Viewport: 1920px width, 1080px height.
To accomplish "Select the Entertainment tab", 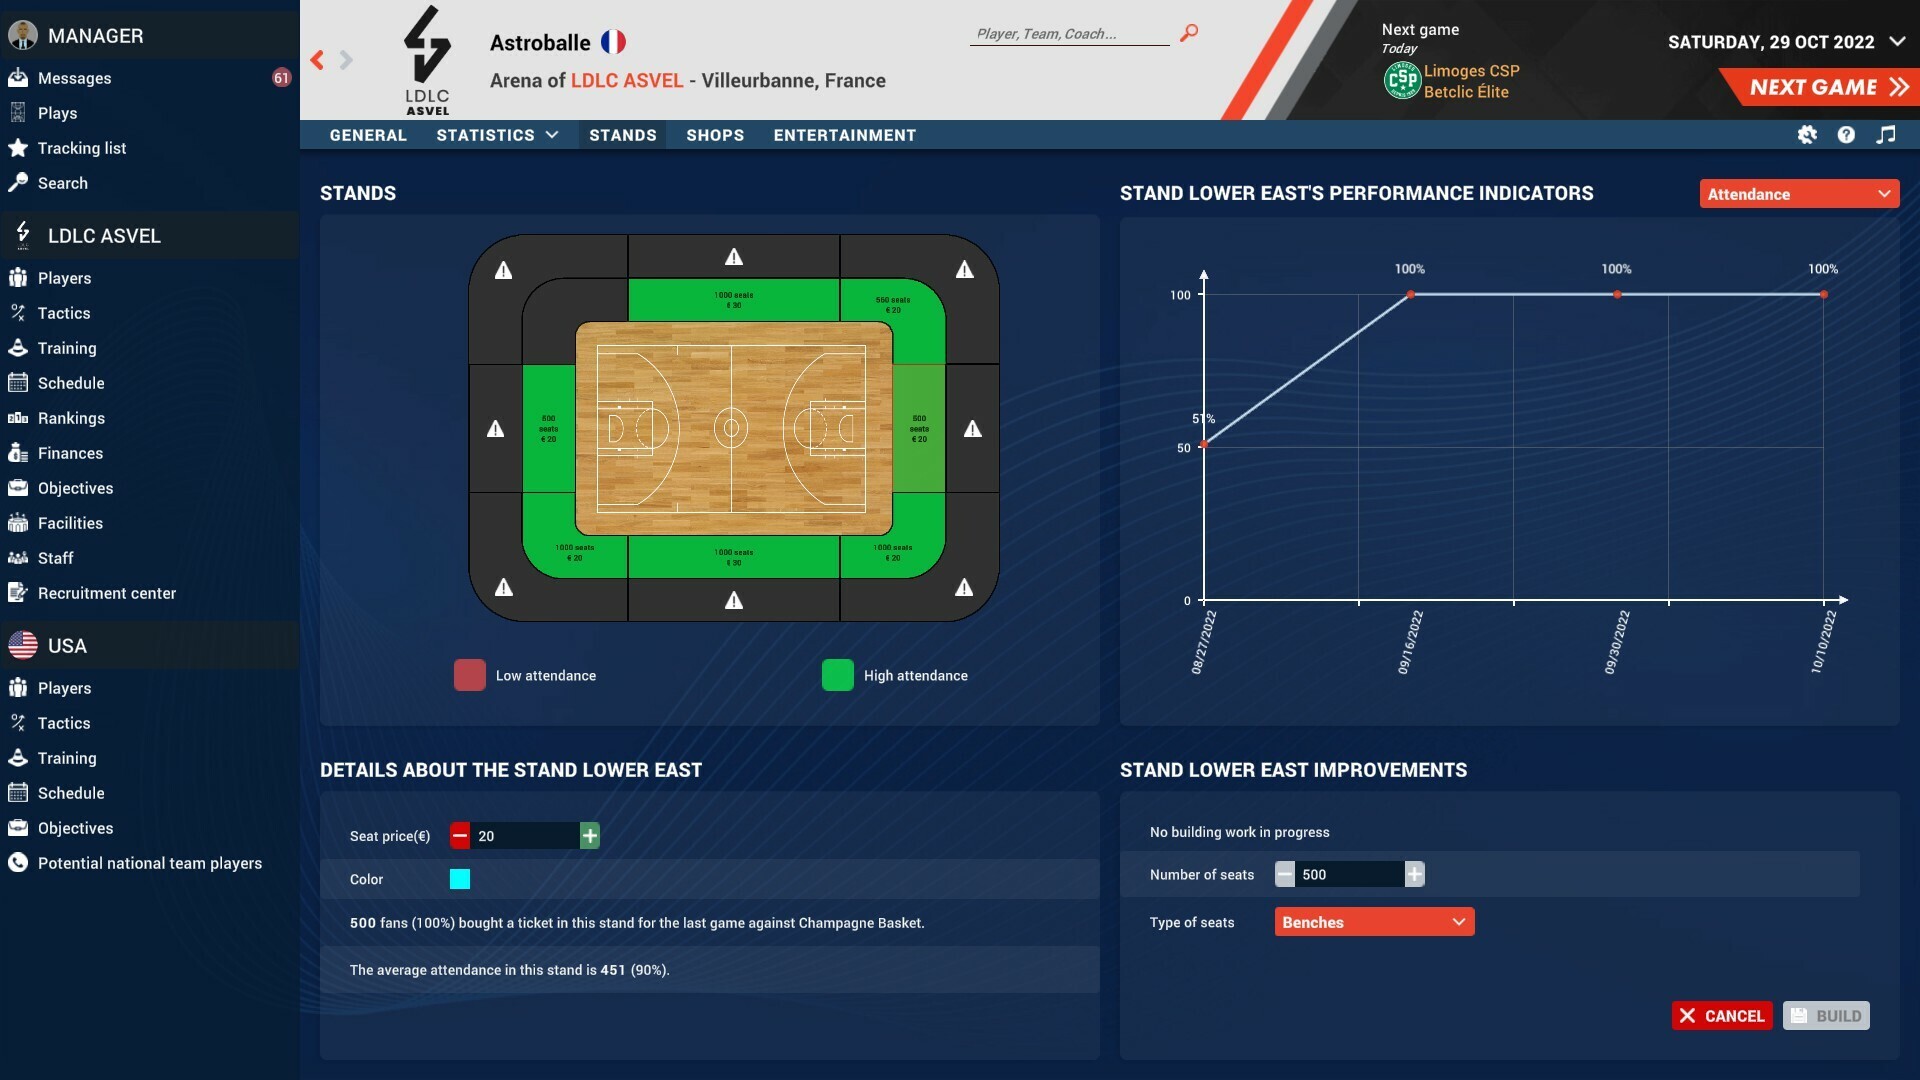I will coord(845,133).
